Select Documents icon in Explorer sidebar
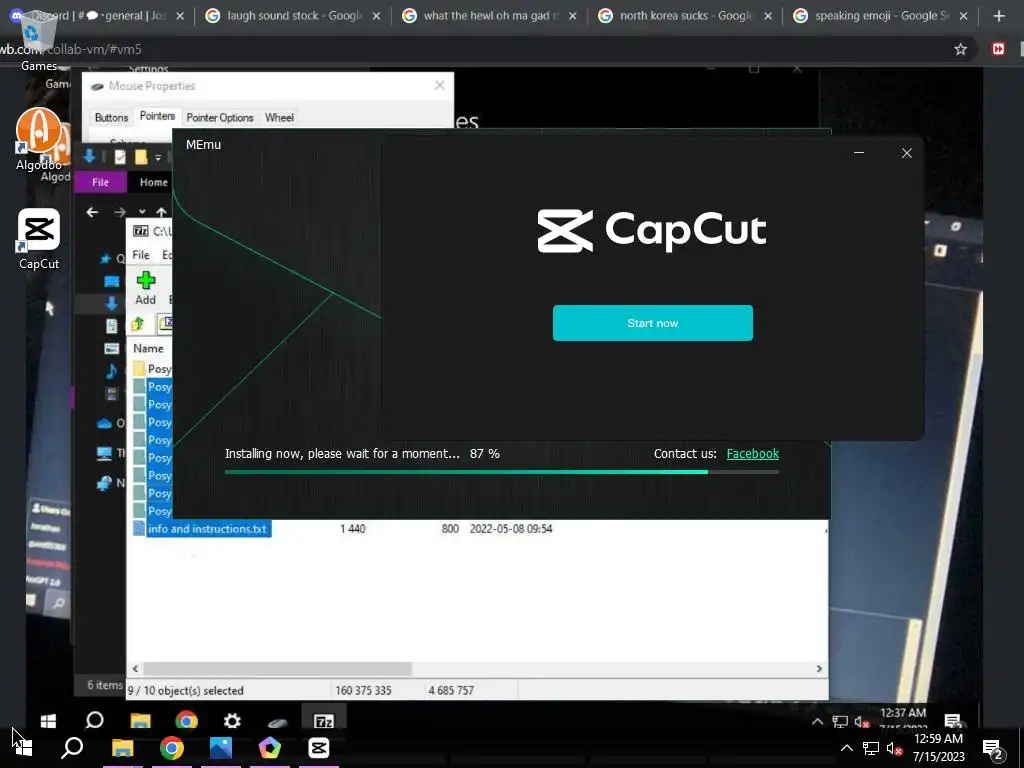 112,325
